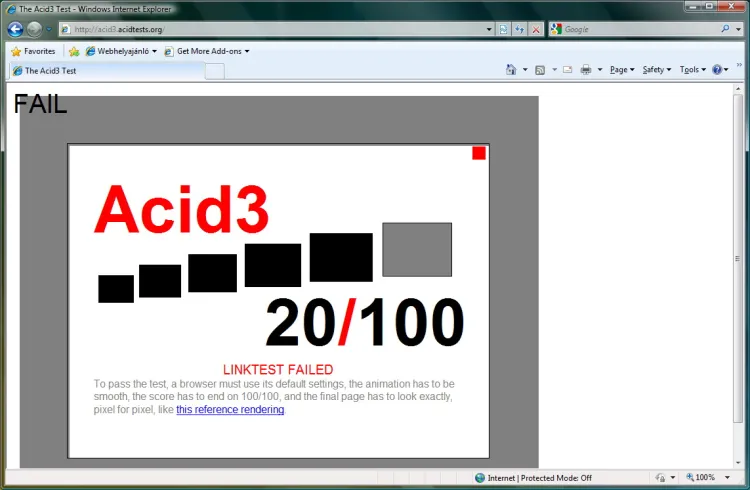Click the search magnifier icon
The height and width of the screenshot is (490, 750).
pos(725,29)
